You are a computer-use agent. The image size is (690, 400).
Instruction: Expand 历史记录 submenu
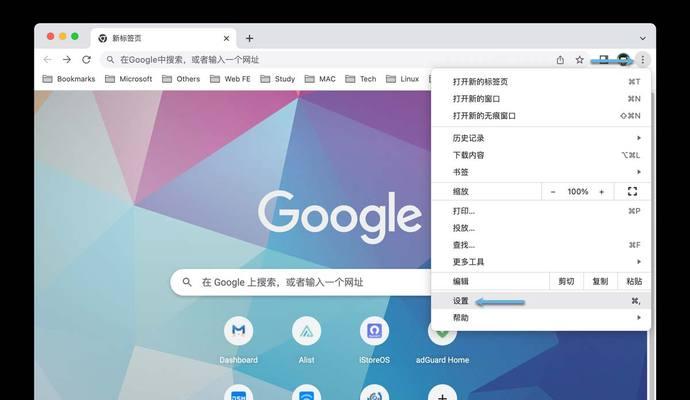click(x=541, y=138)
